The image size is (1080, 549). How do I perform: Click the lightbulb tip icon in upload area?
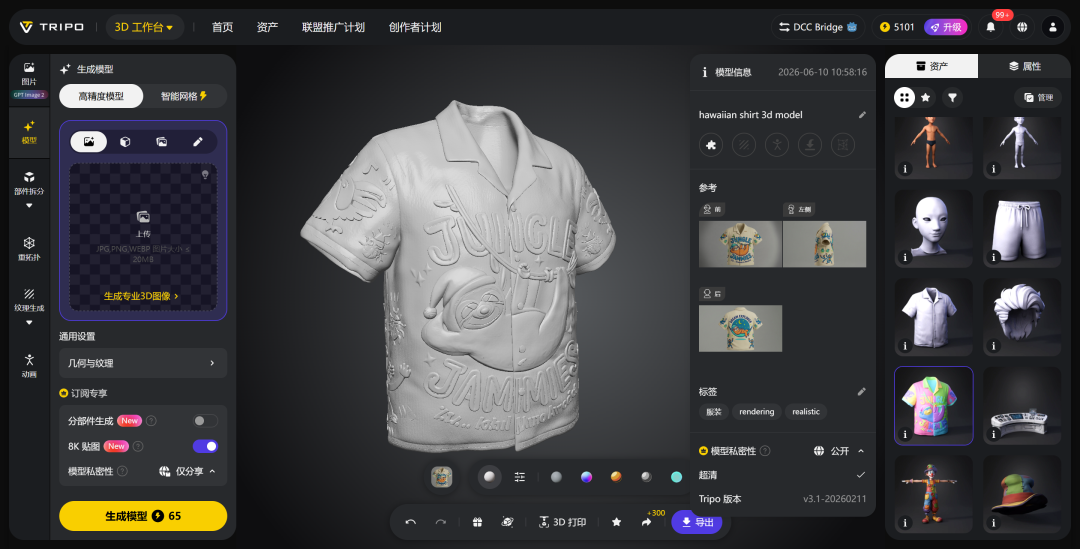[x=205, y=175]
